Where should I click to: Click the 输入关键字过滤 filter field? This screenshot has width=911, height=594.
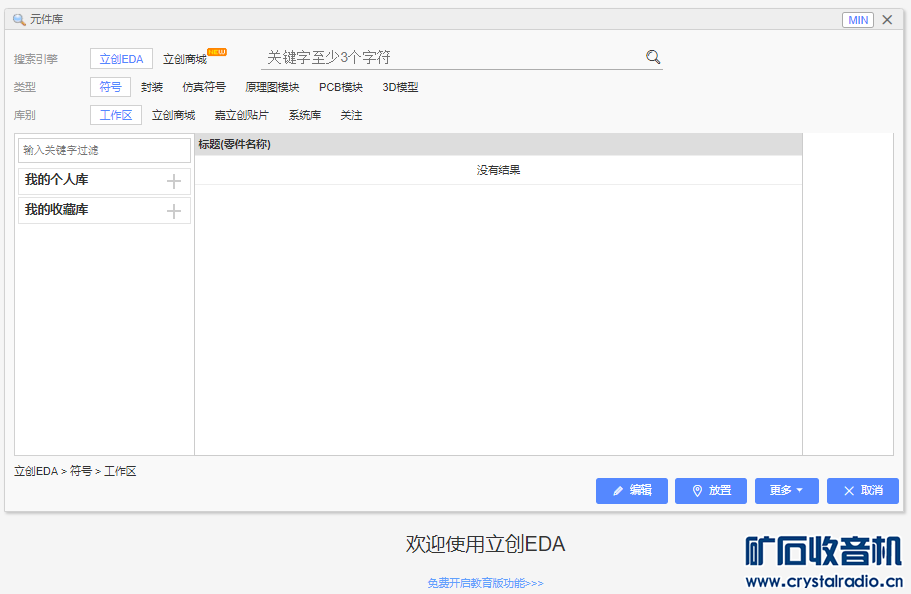point(104,150)
